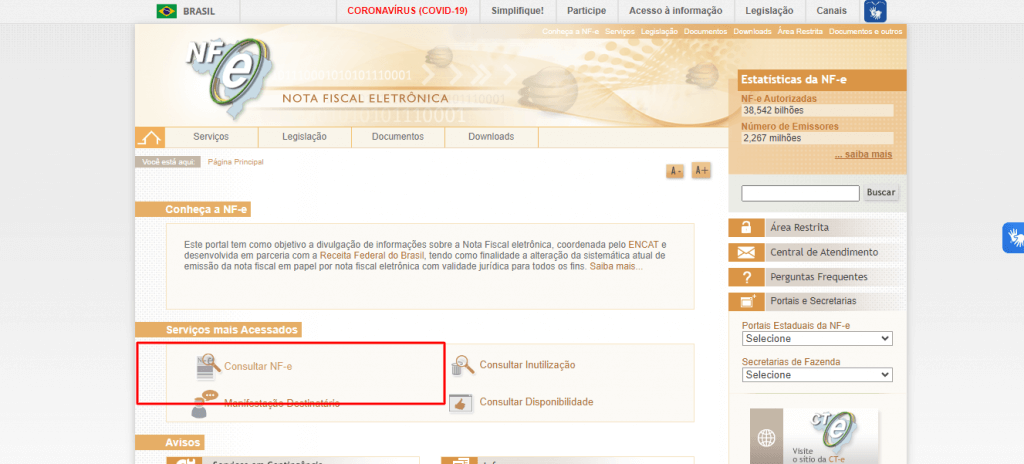This screenshot has height=464, width=1024.
Task: Click Área Restrita in top header links
Action: point(800,31)
